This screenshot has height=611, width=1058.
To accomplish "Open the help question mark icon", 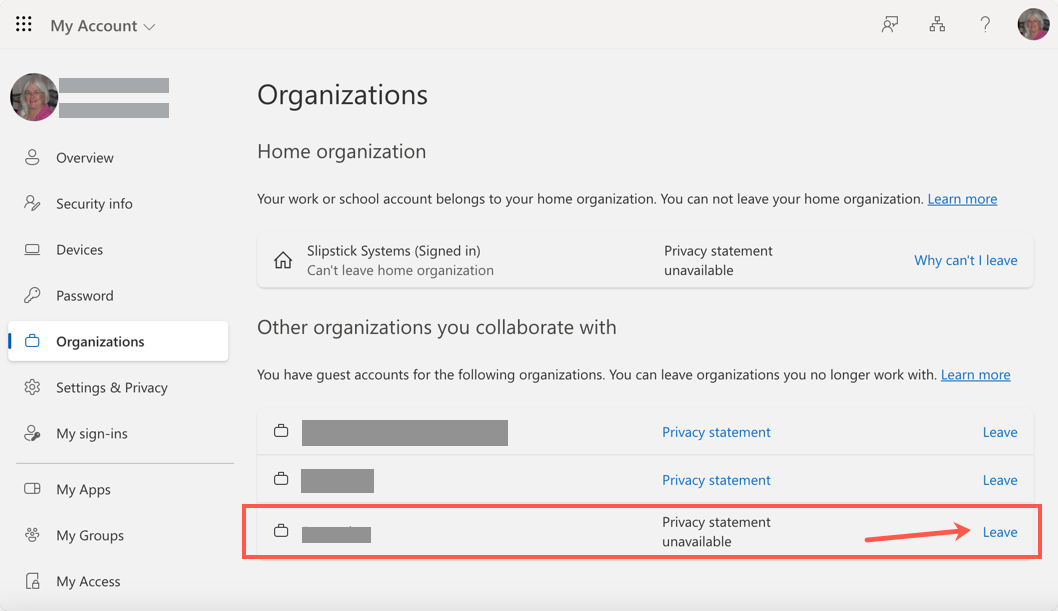I will pyautogui.click(x=985, y=25).
